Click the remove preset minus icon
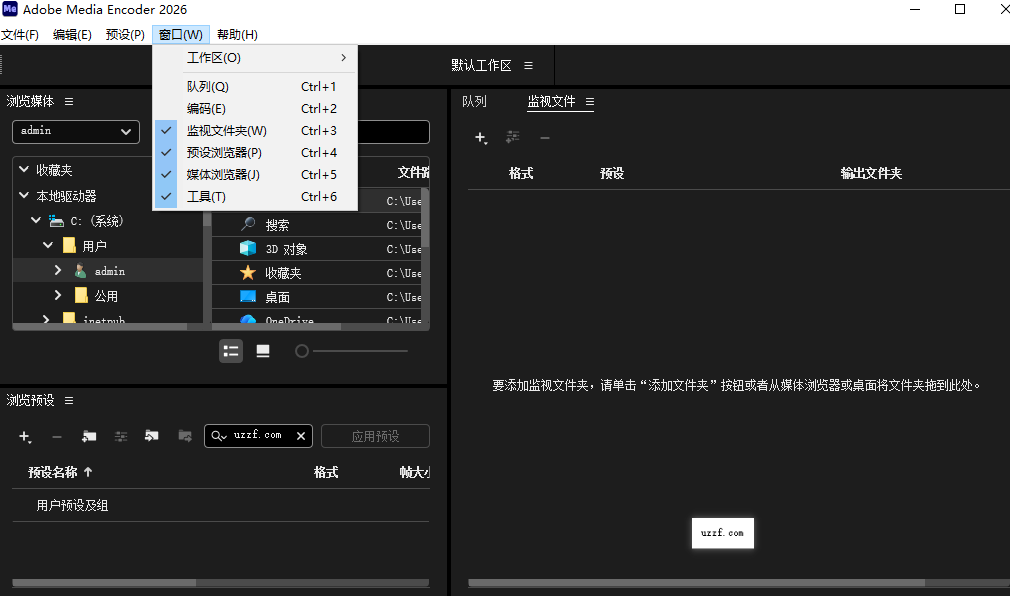 [x=58, y=436]
